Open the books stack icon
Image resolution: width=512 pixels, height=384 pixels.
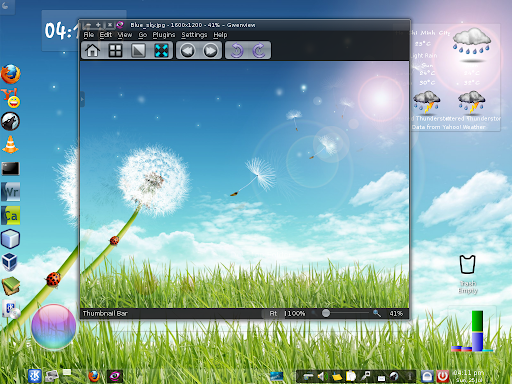pyautogui.click(x=11, y=286)
